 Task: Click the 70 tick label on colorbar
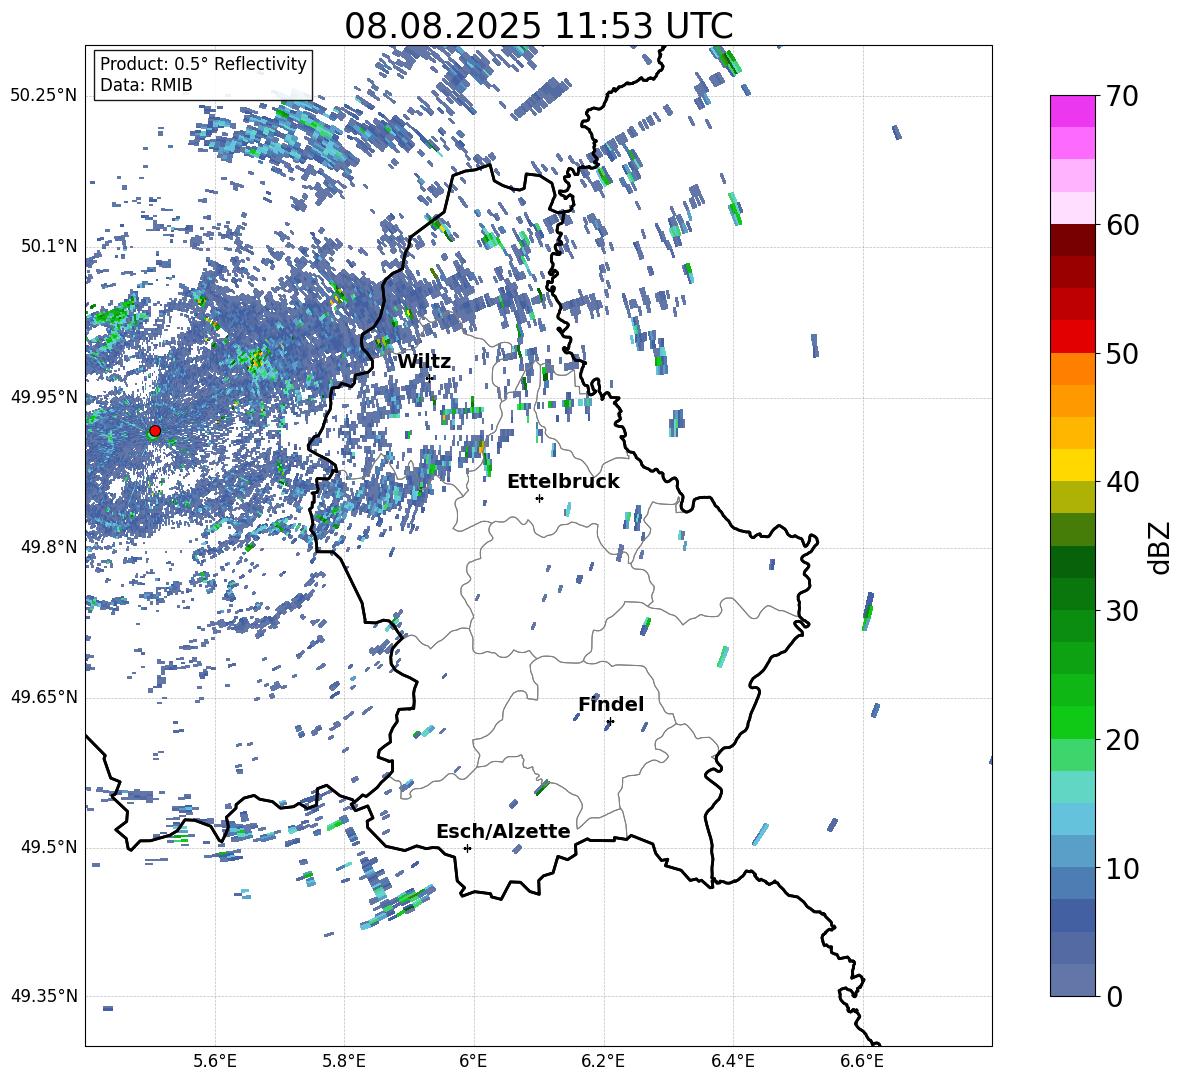point(1123,96)
